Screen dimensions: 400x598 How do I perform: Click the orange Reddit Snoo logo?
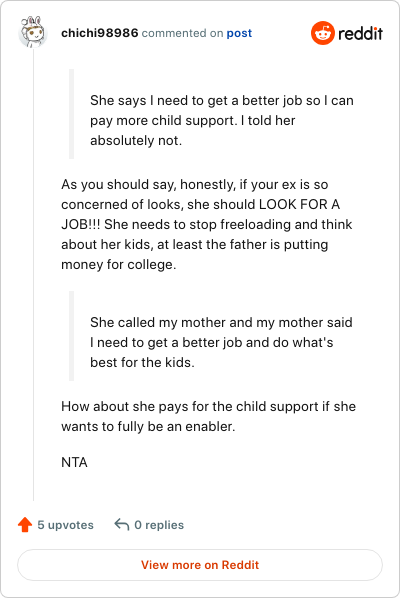(323, 33)
